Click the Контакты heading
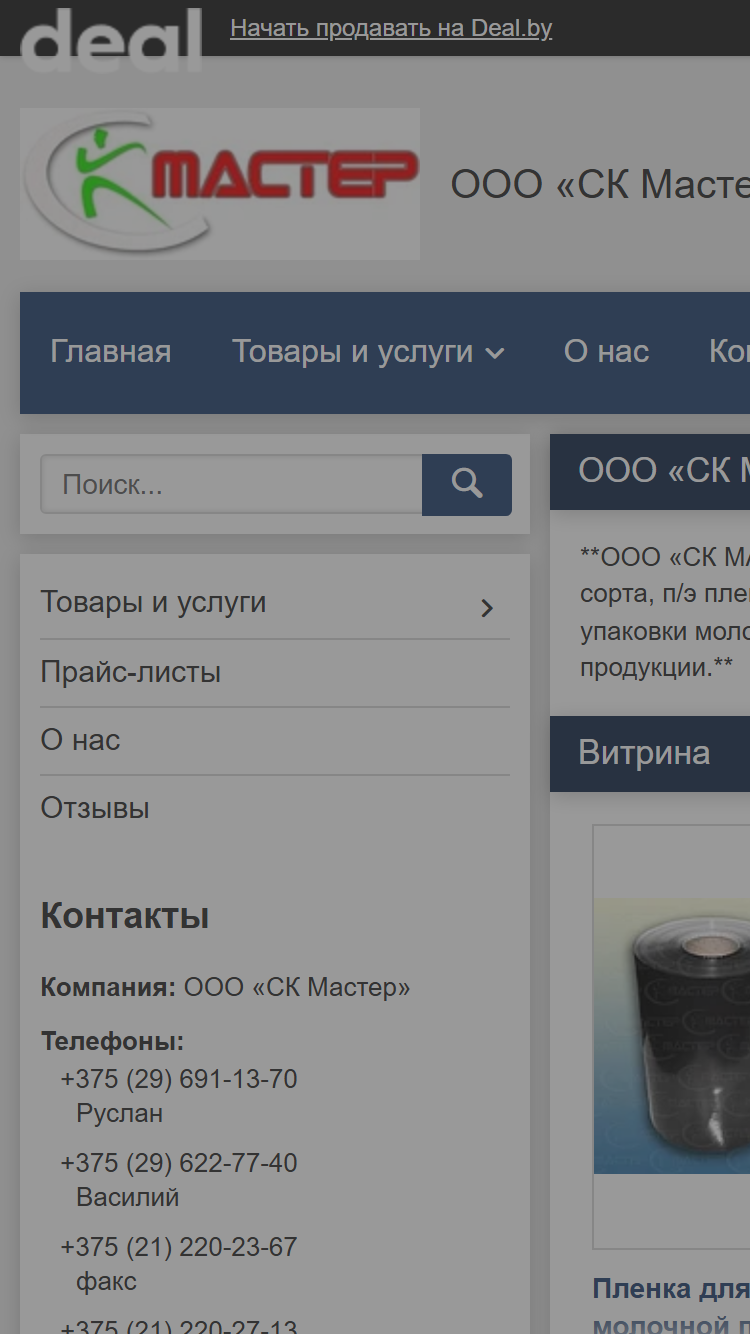Screen dimensions: 750x1334 click(x=125, y=916)
